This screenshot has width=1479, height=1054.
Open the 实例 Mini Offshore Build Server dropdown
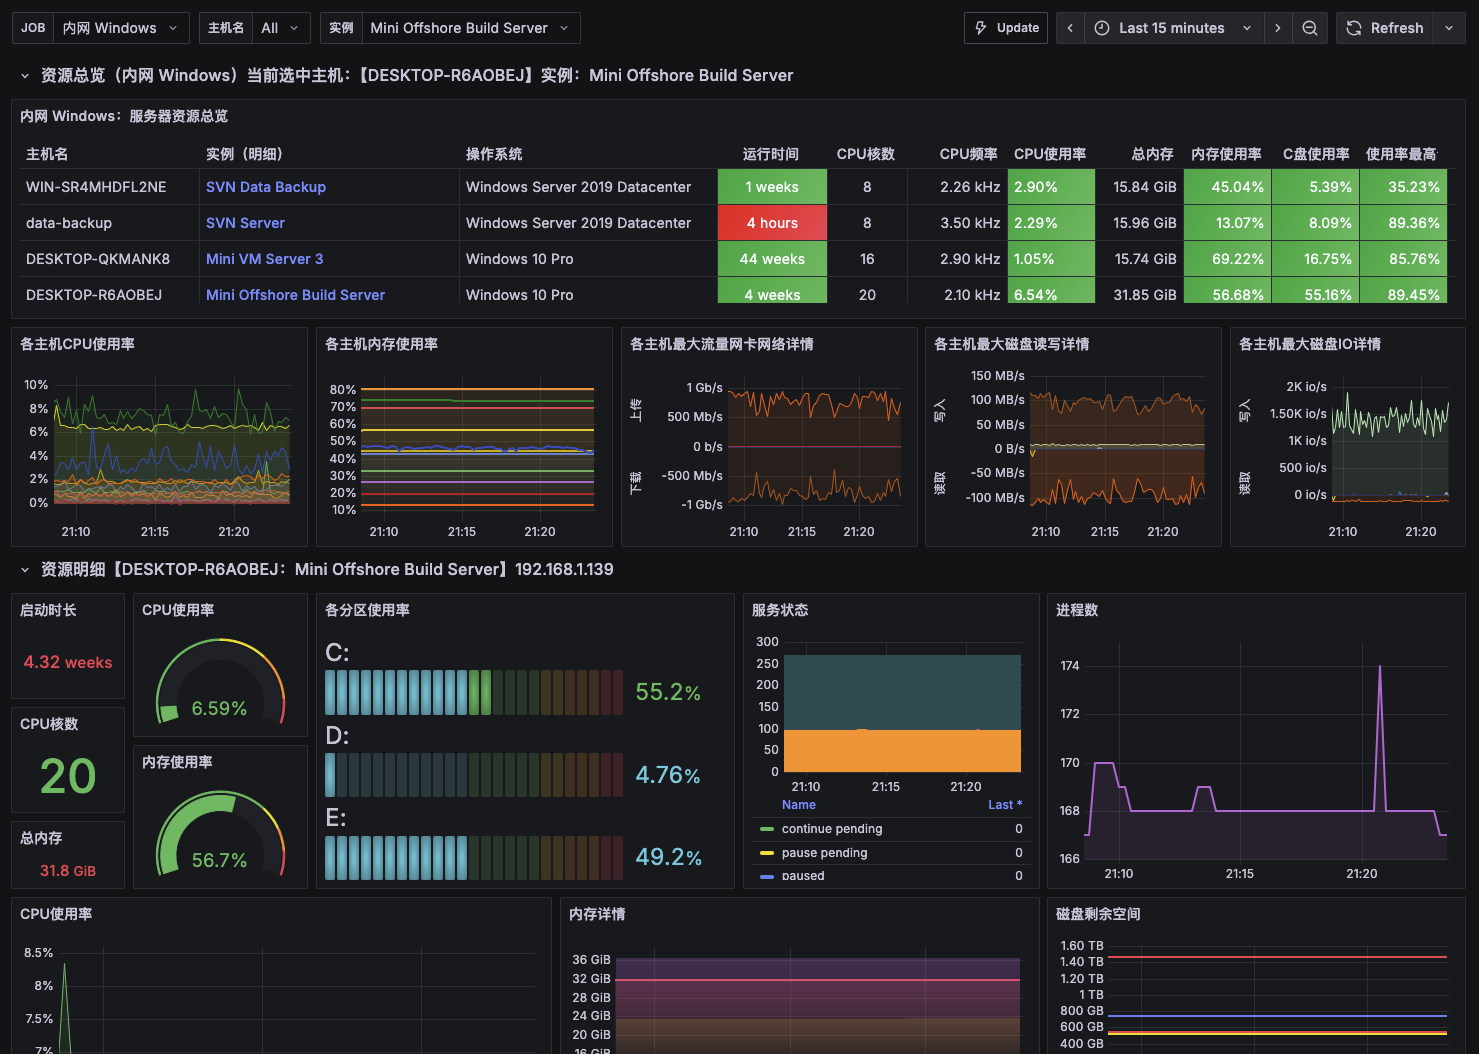click(x=470, y=28)
